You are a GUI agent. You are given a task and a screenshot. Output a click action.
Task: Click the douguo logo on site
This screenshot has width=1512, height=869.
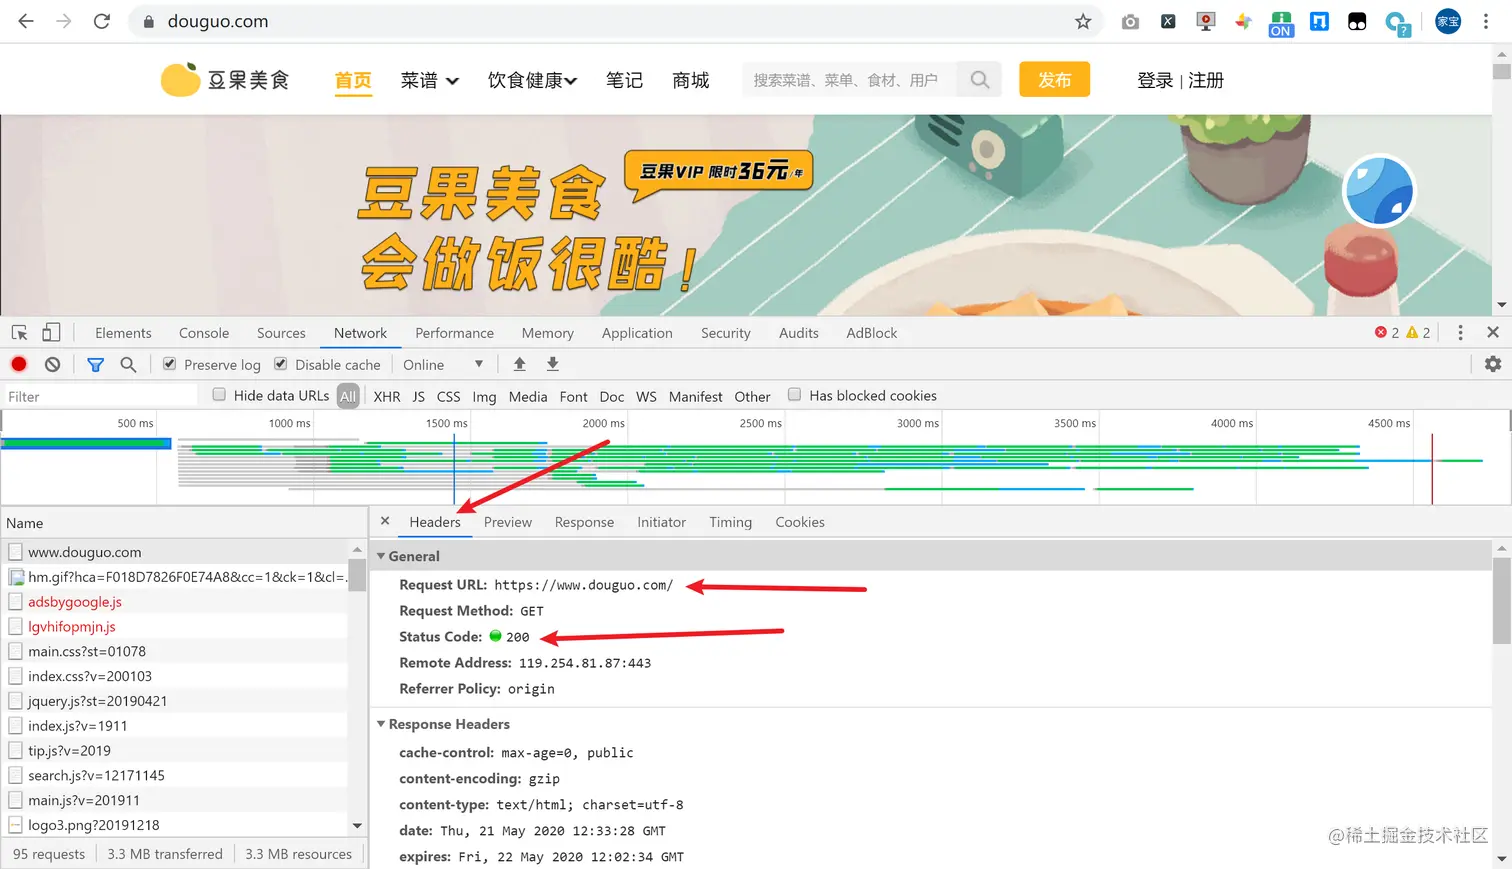point(225,79)
